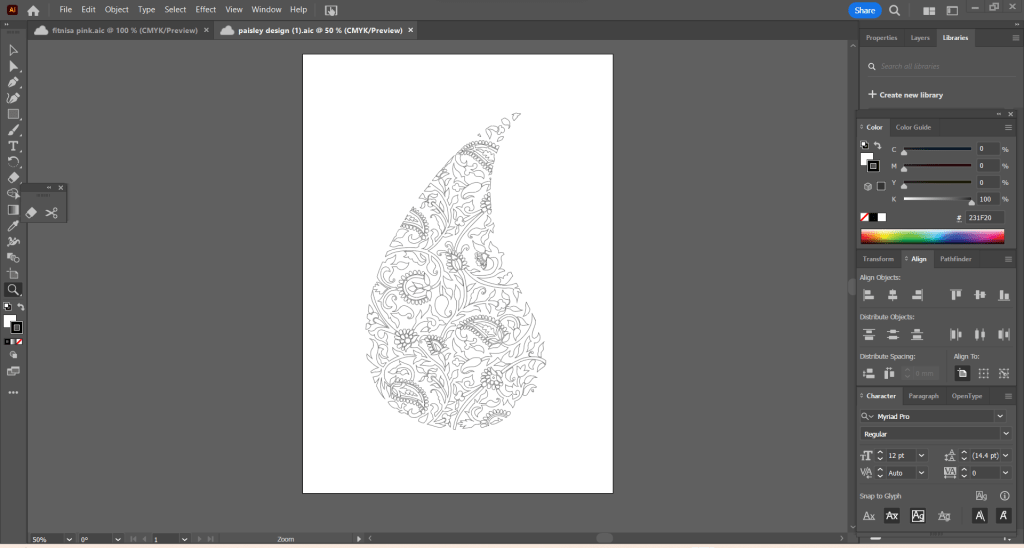Click Create new library
This screenshot has height=548, width=1024.
(x=910, y=95)
